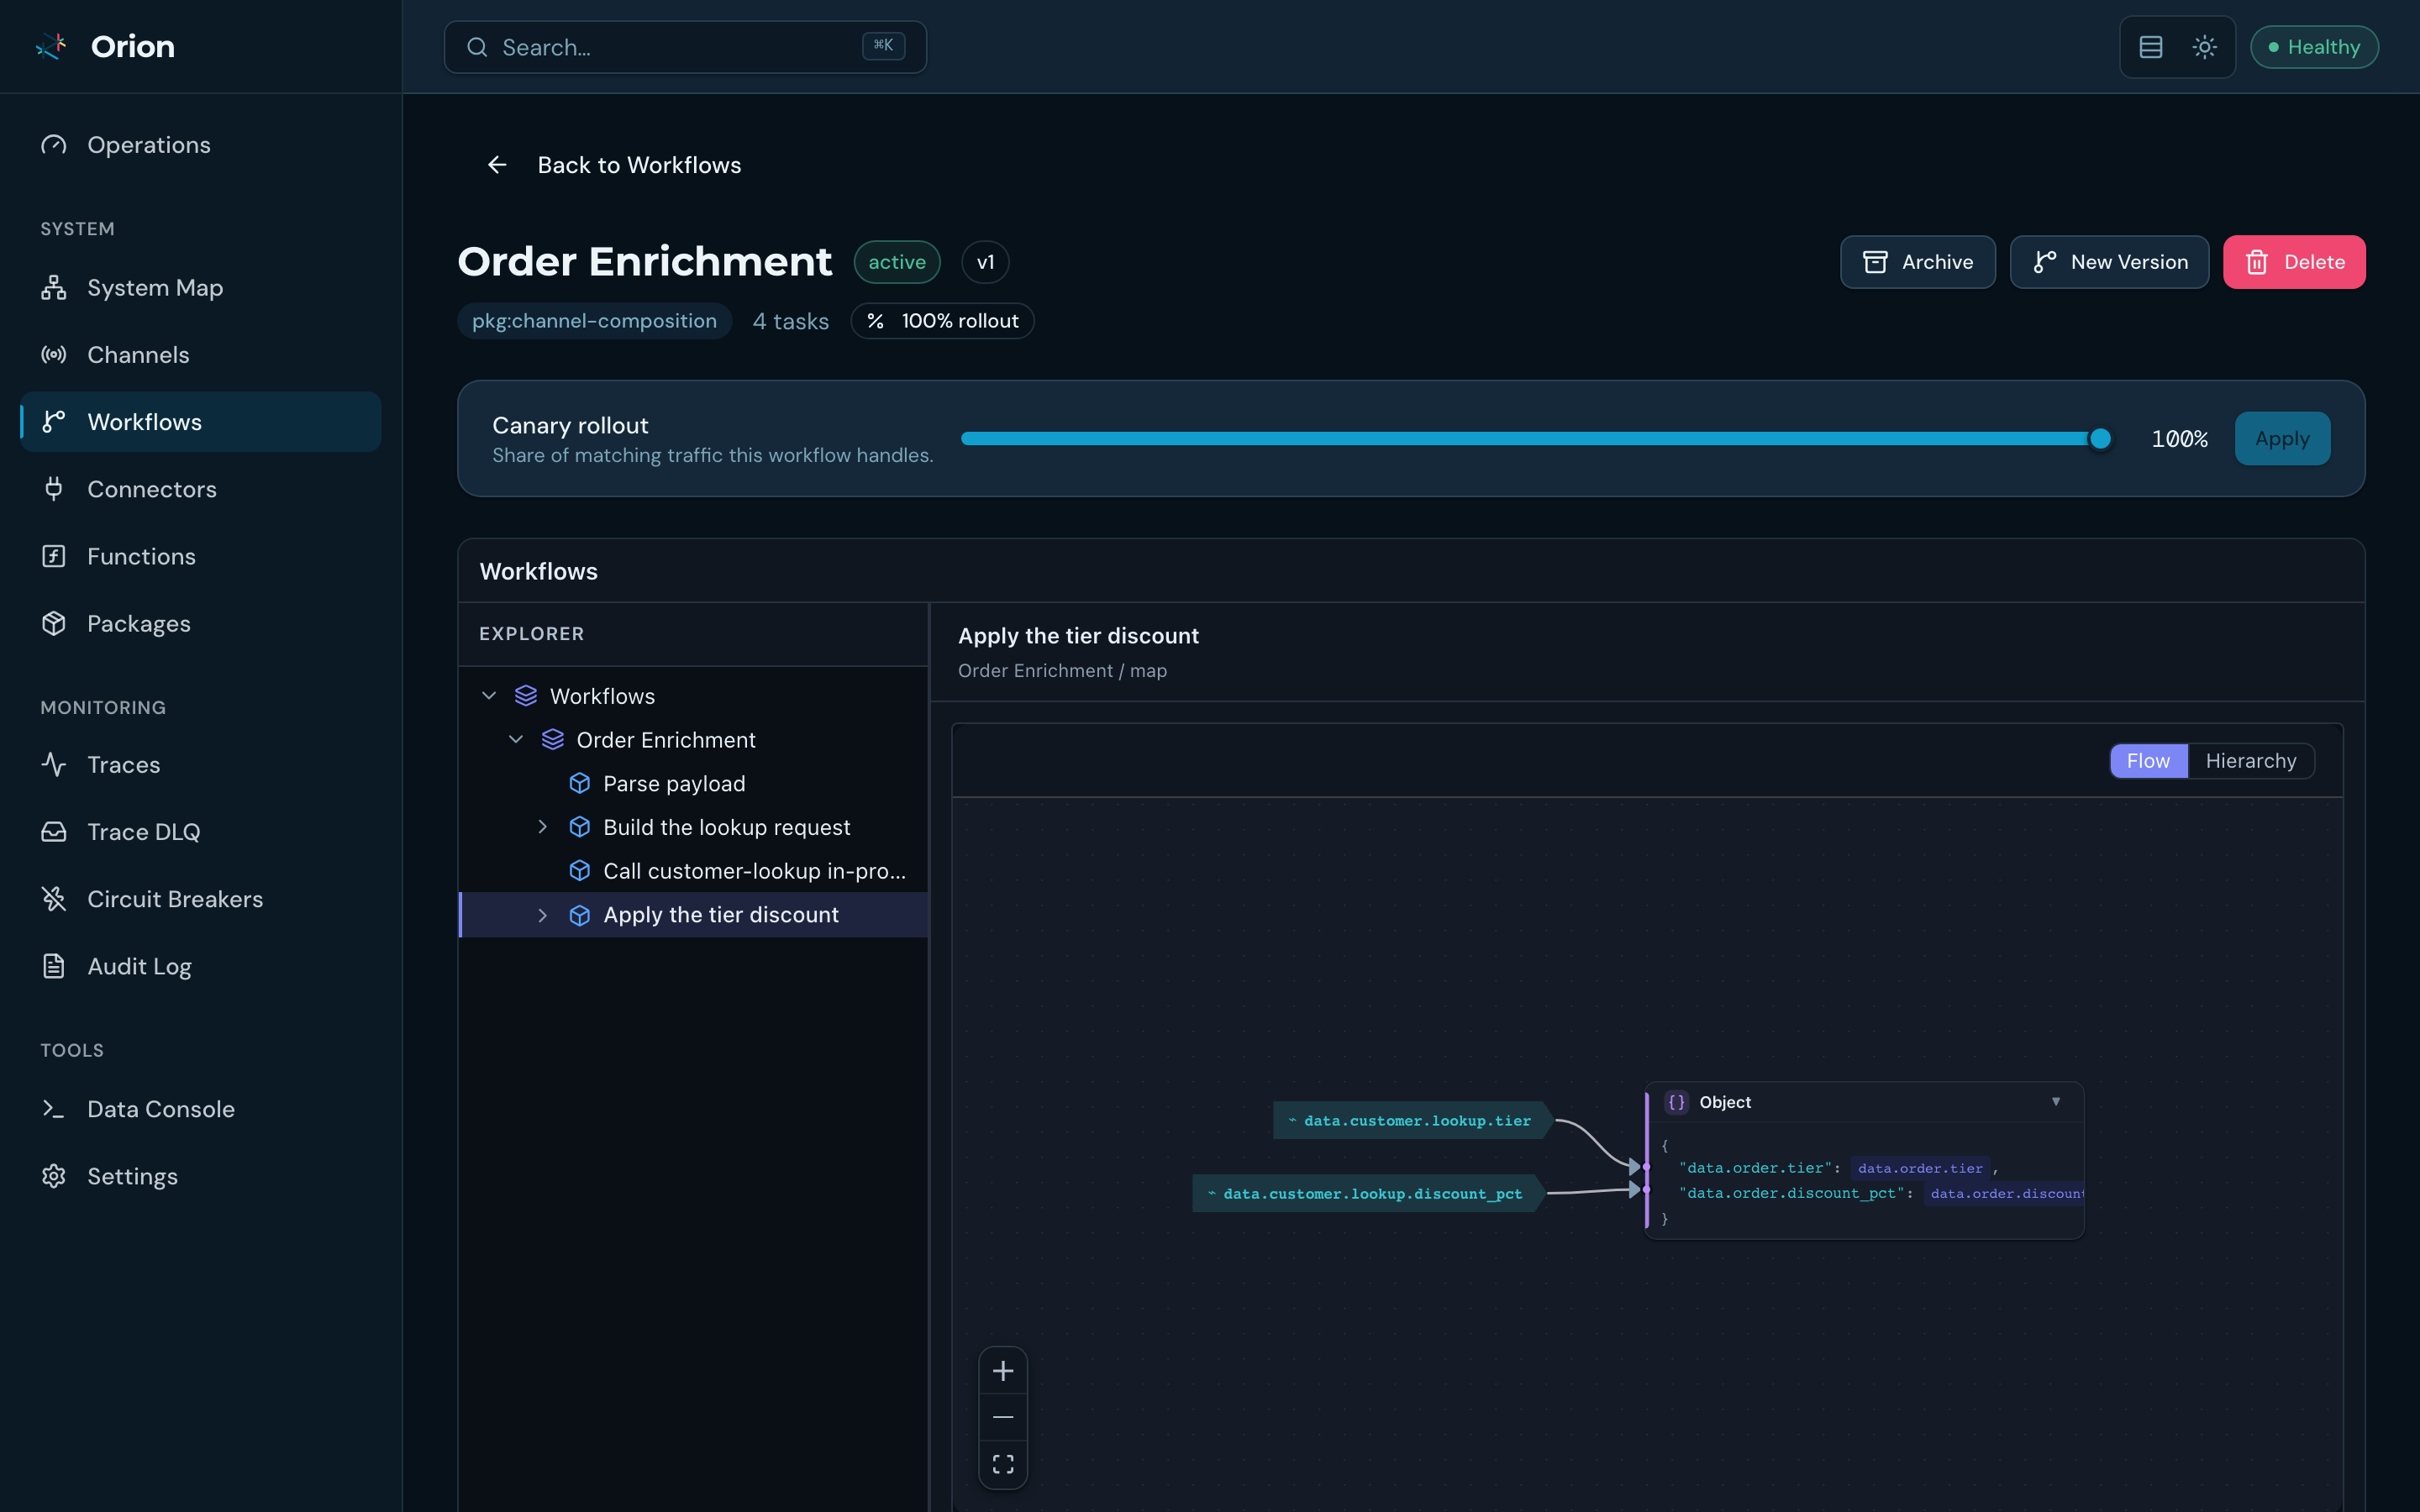Click the Orion logo icon

pos(51,46)
